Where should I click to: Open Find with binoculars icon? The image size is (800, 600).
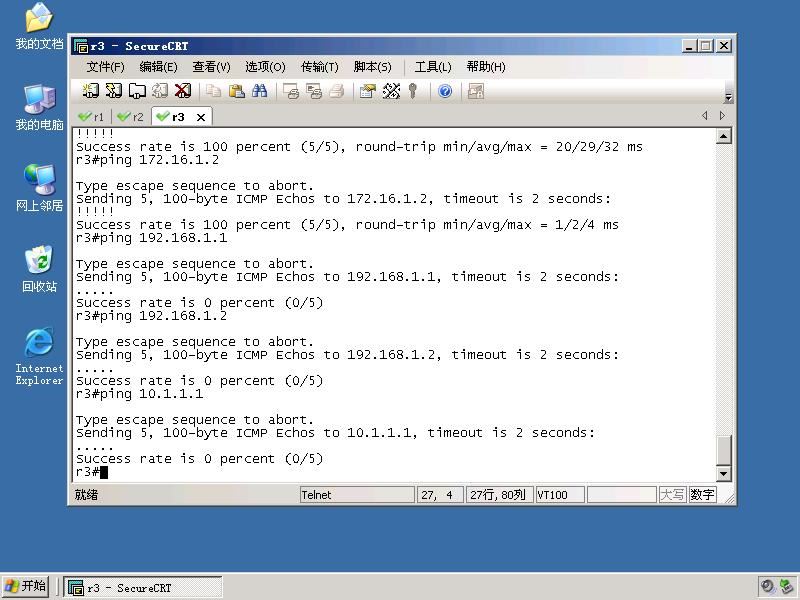(x=259, y=91)
